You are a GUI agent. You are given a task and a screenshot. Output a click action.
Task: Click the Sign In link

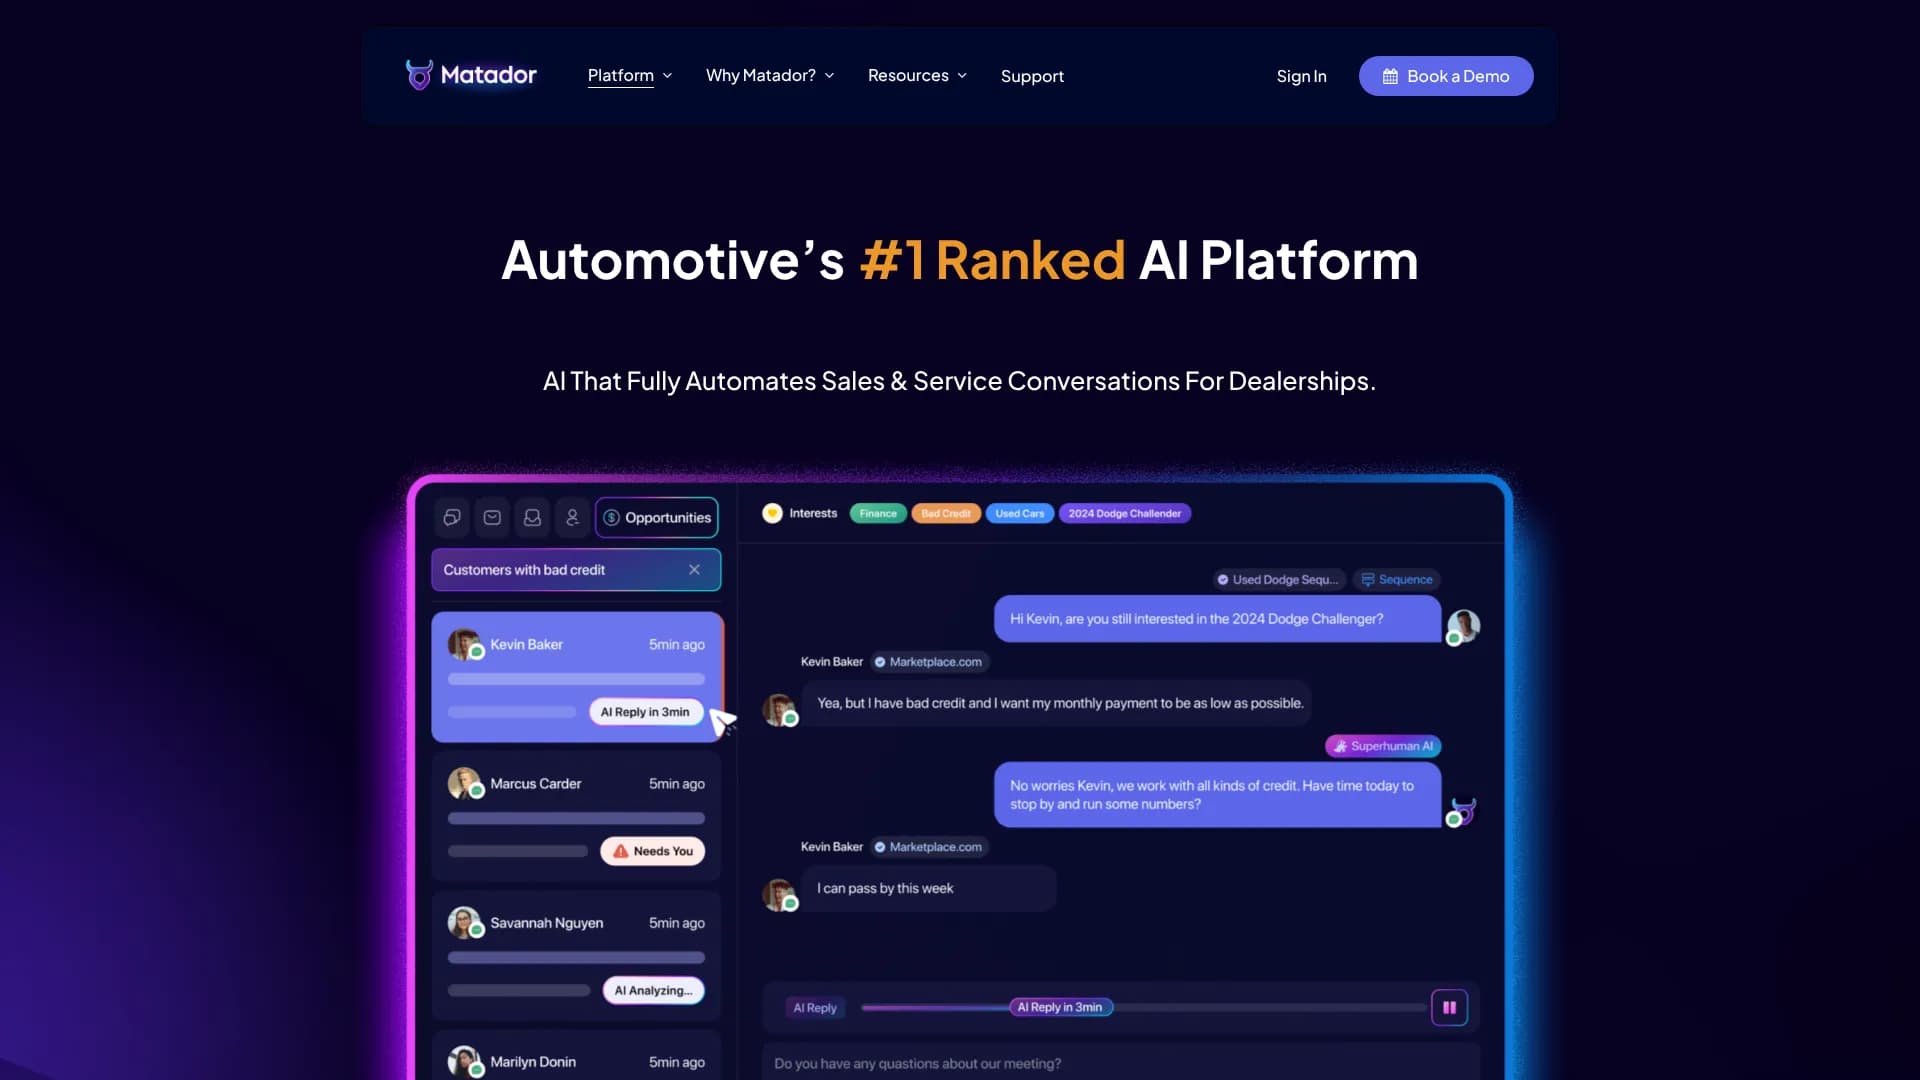[1301, 76]
